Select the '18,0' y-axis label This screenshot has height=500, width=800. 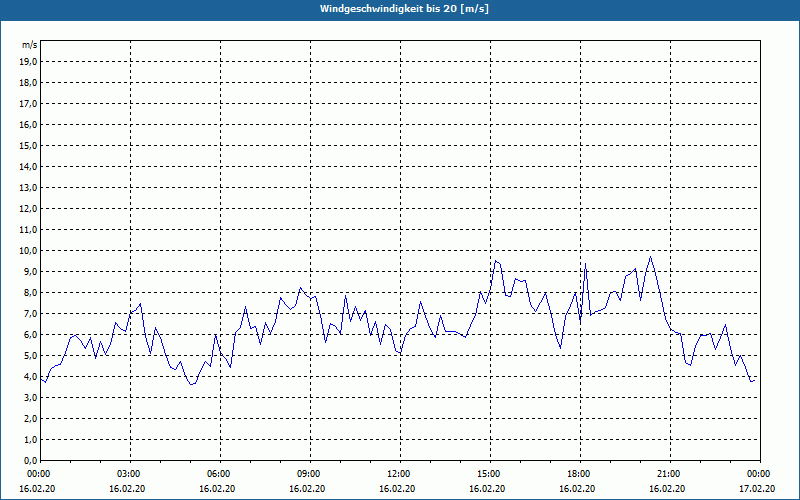[x=29, y=83]
